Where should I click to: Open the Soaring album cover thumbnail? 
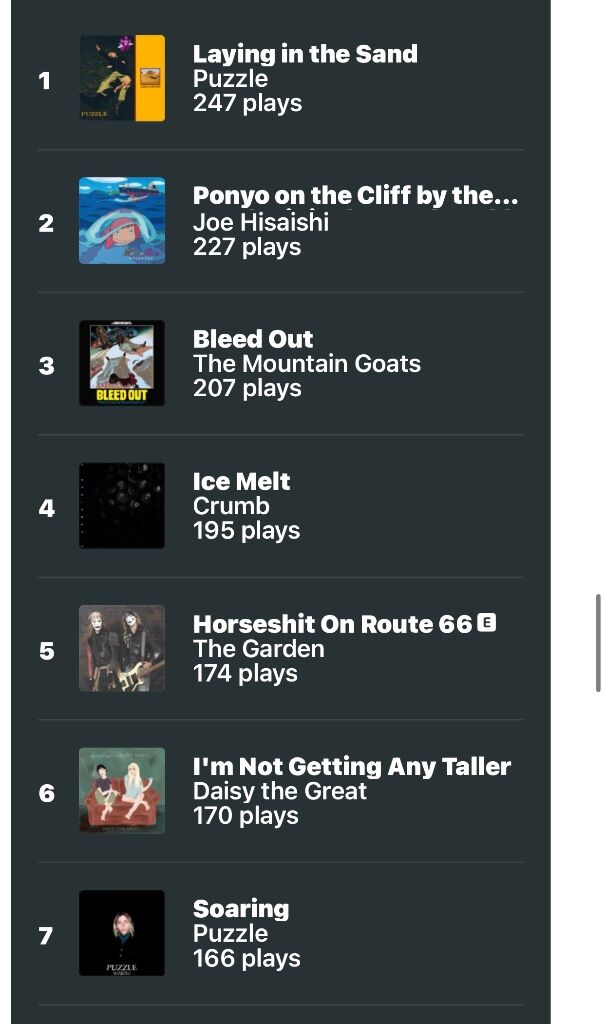(x=122, y=933)
